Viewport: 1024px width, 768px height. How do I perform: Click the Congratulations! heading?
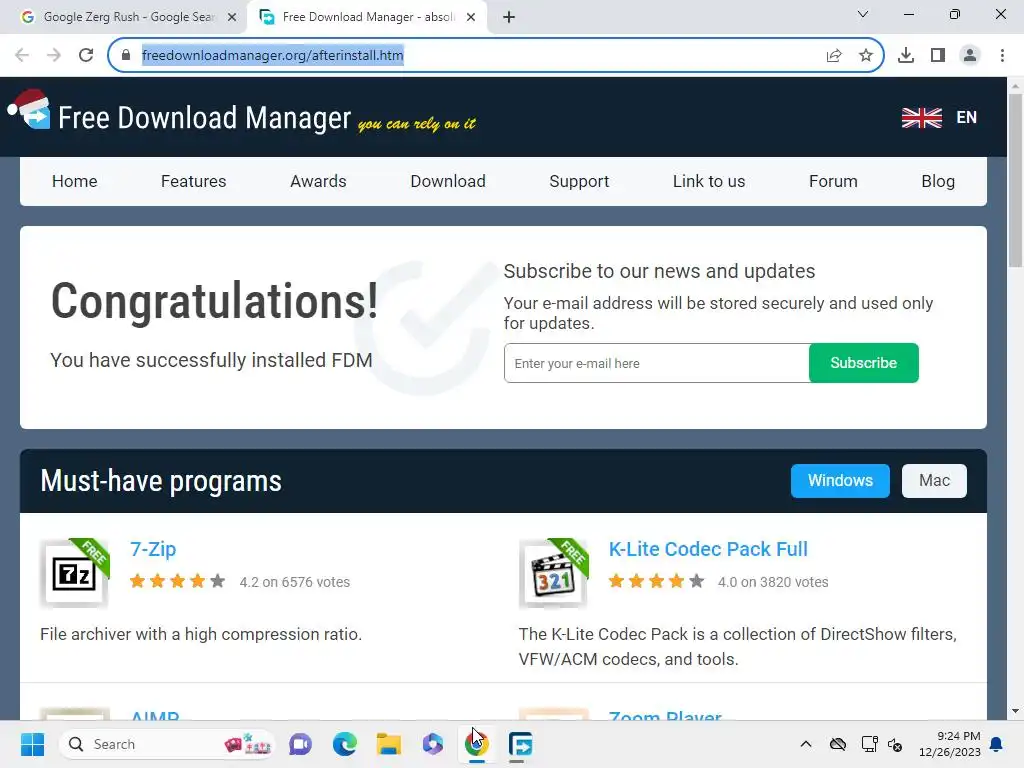coord(215,301)
